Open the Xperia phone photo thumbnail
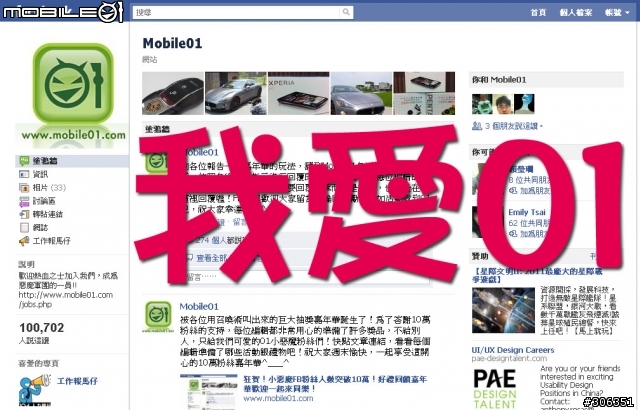This screenshot has width=640, height=410. [298, 93]
